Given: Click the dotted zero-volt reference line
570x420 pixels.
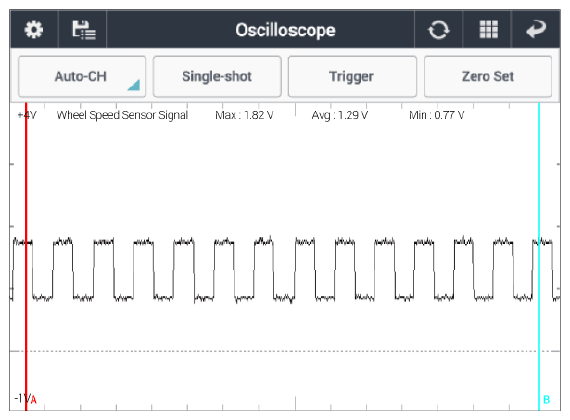Looking at the screenshot, I should pyautogui.click(x=285, y=351).
